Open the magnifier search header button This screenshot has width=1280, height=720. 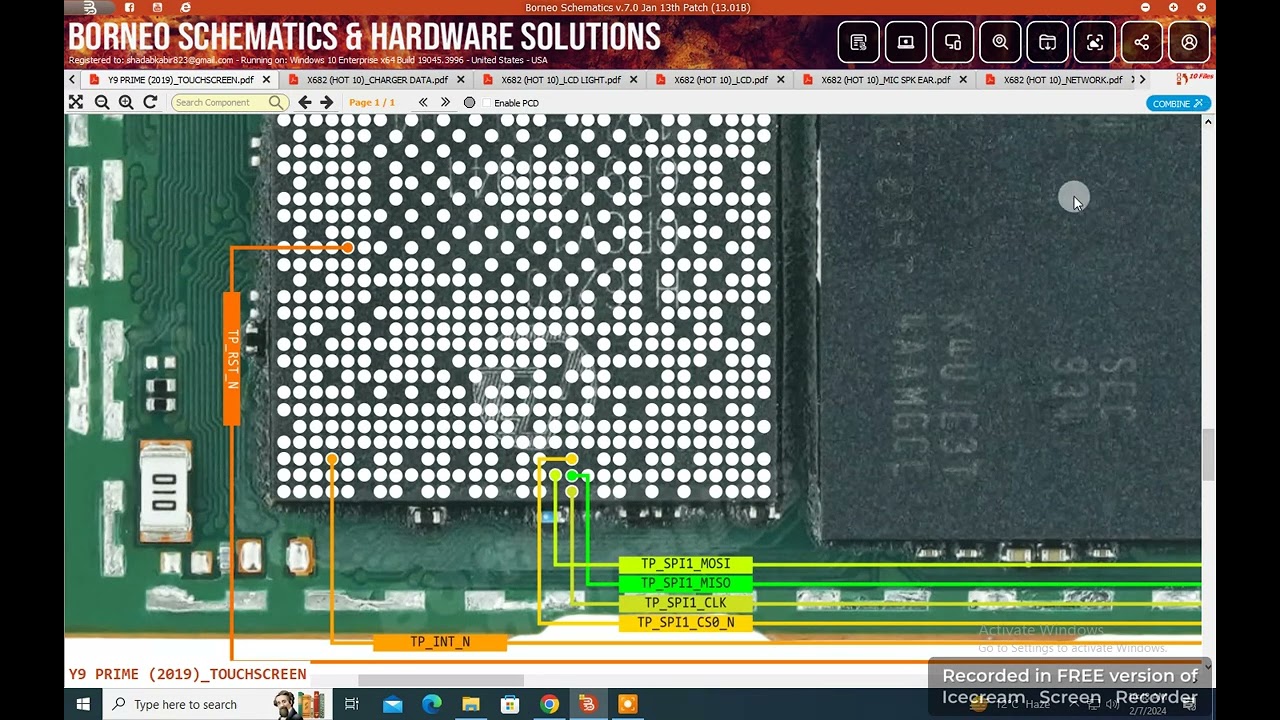tap(1000, 42)
